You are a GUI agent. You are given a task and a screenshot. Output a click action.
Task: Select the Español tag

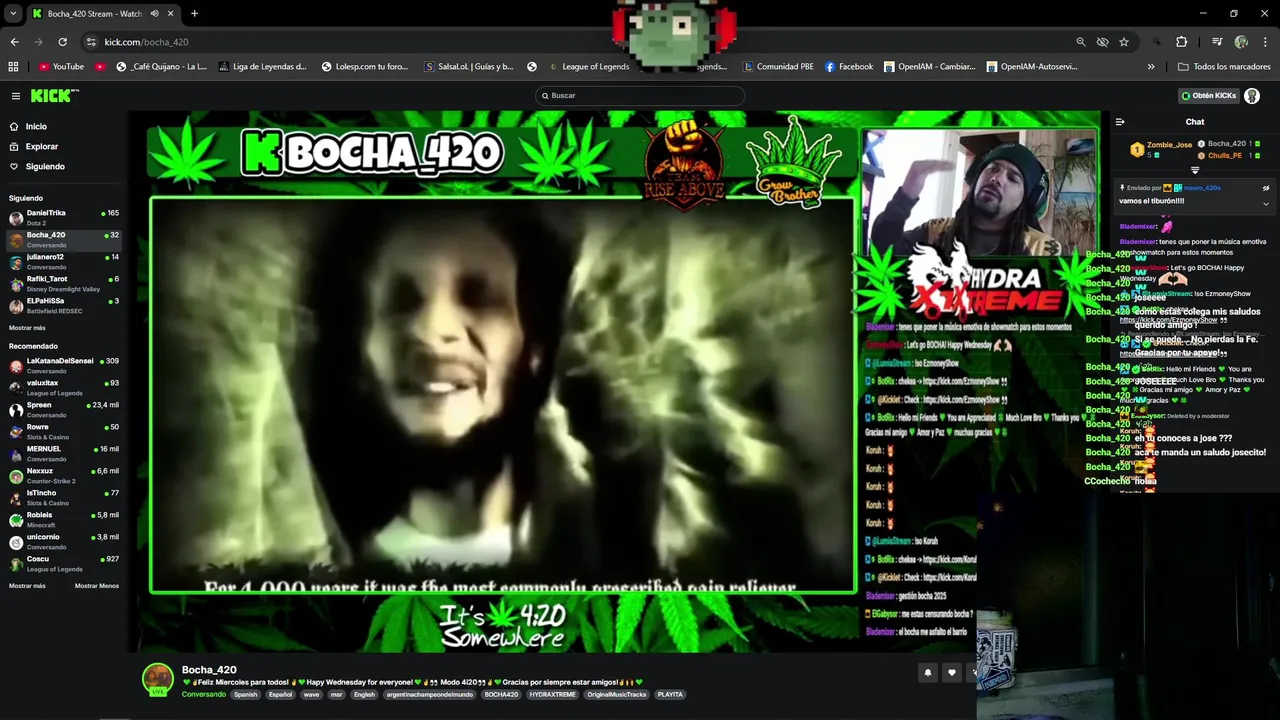[x=280, y=694]
